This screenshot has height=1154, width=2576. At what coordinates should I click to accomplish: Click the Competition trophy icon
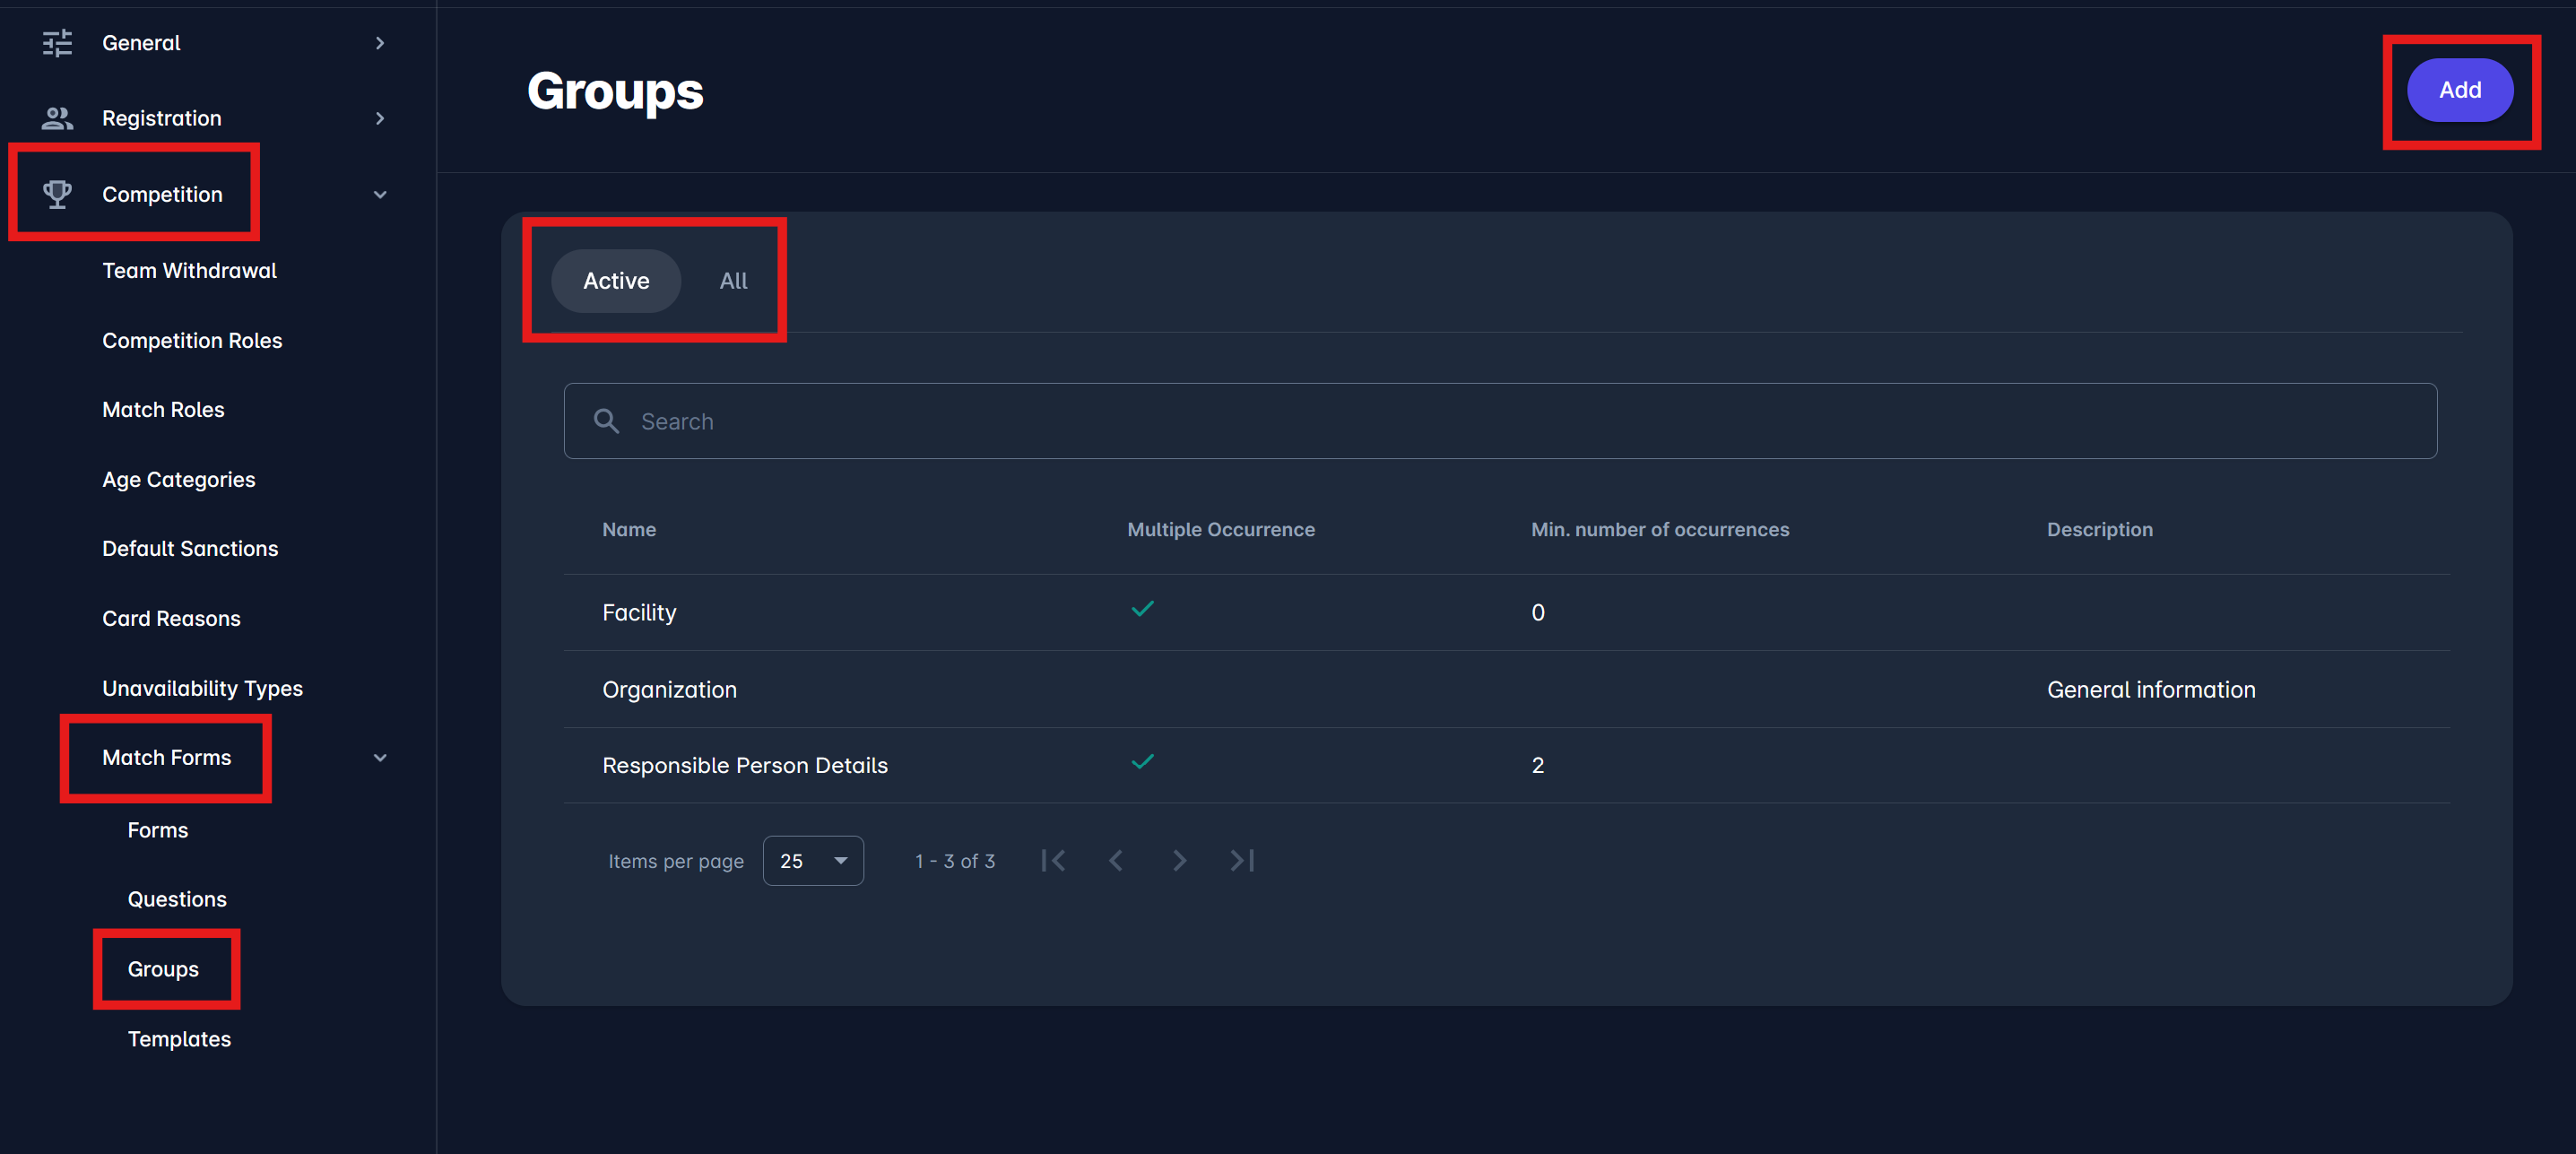(57, 194)
